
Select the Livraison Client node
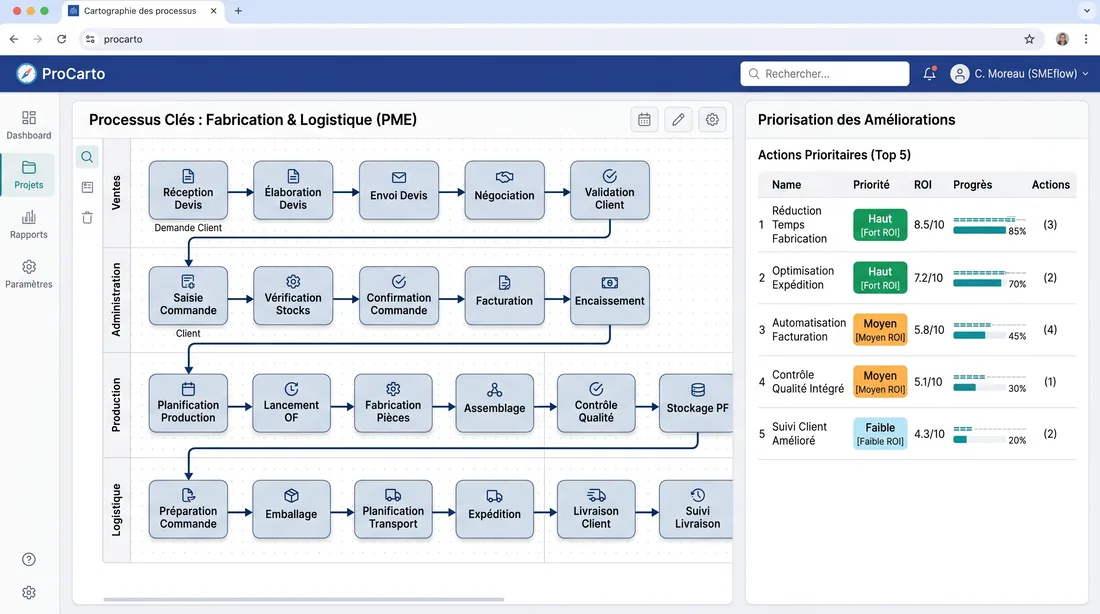coord(596,509)
